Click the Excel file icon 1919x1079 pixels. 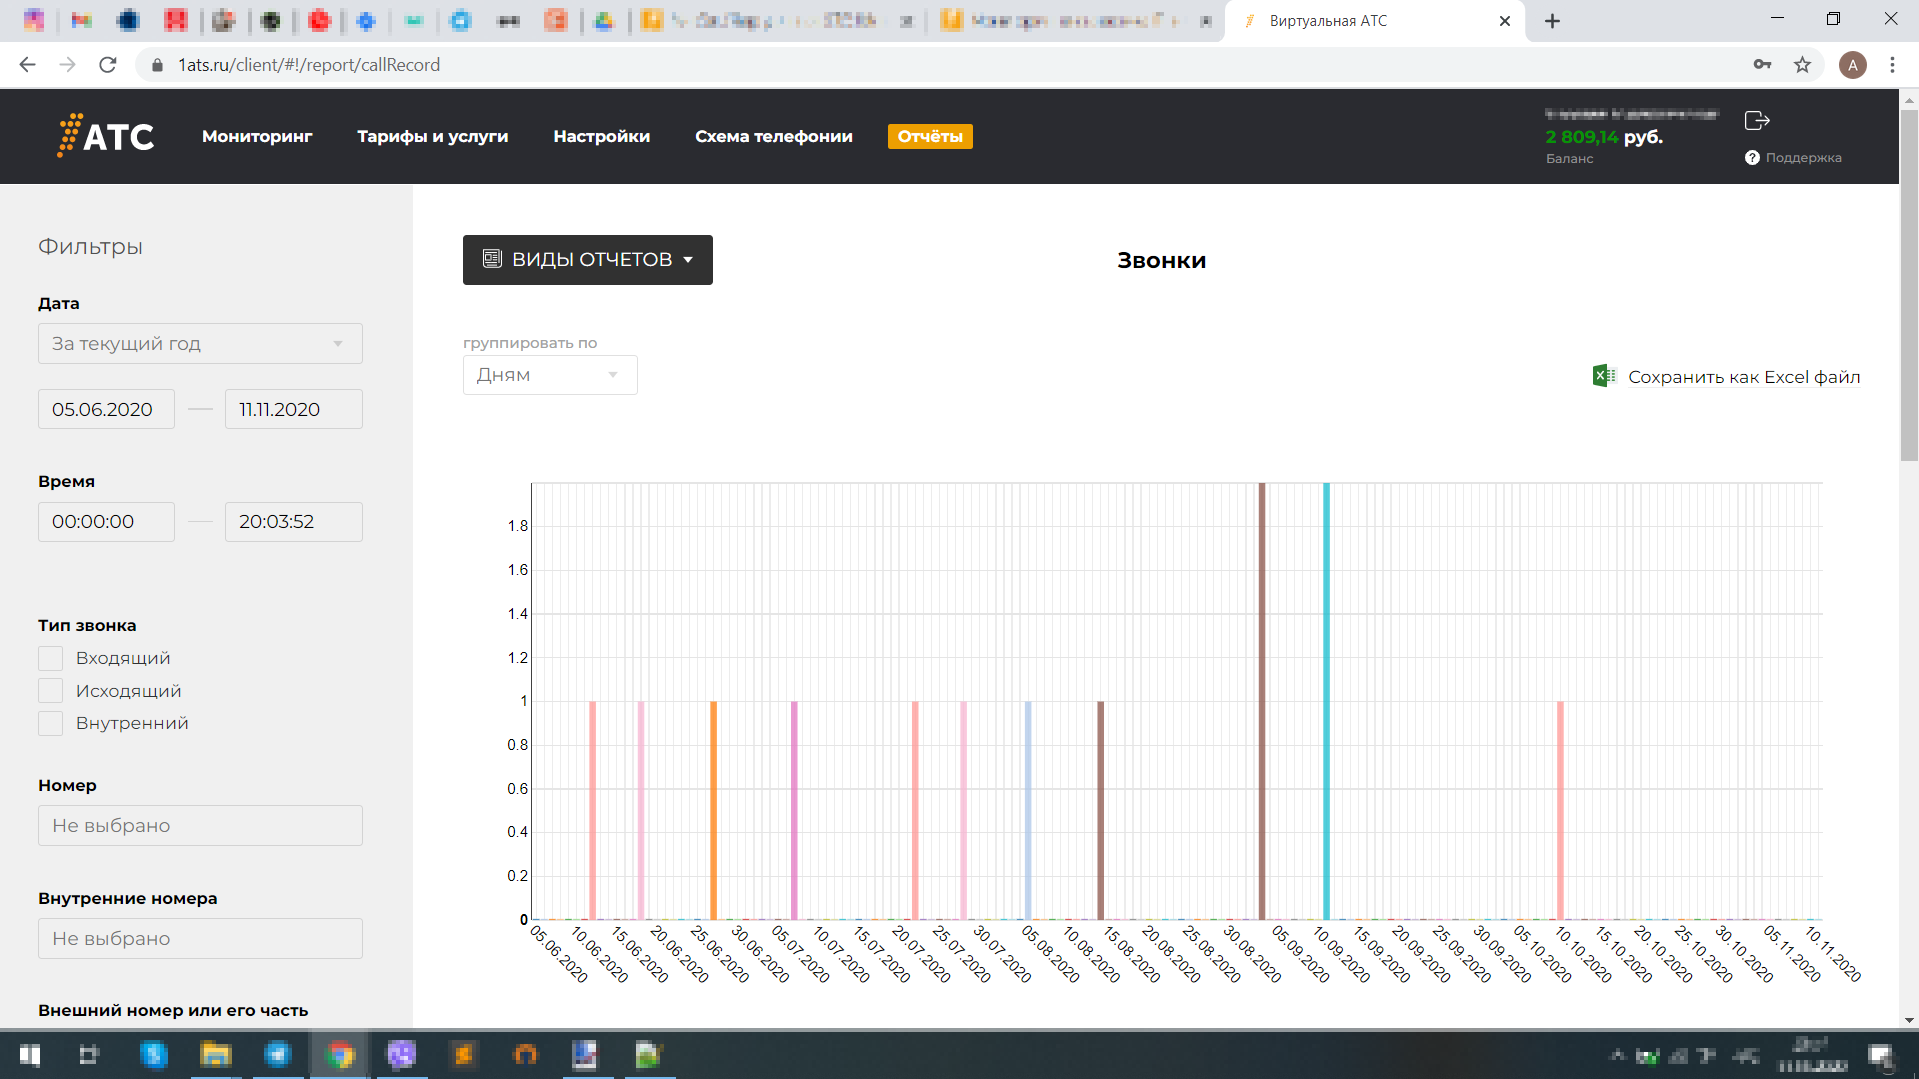[1603, 376]
